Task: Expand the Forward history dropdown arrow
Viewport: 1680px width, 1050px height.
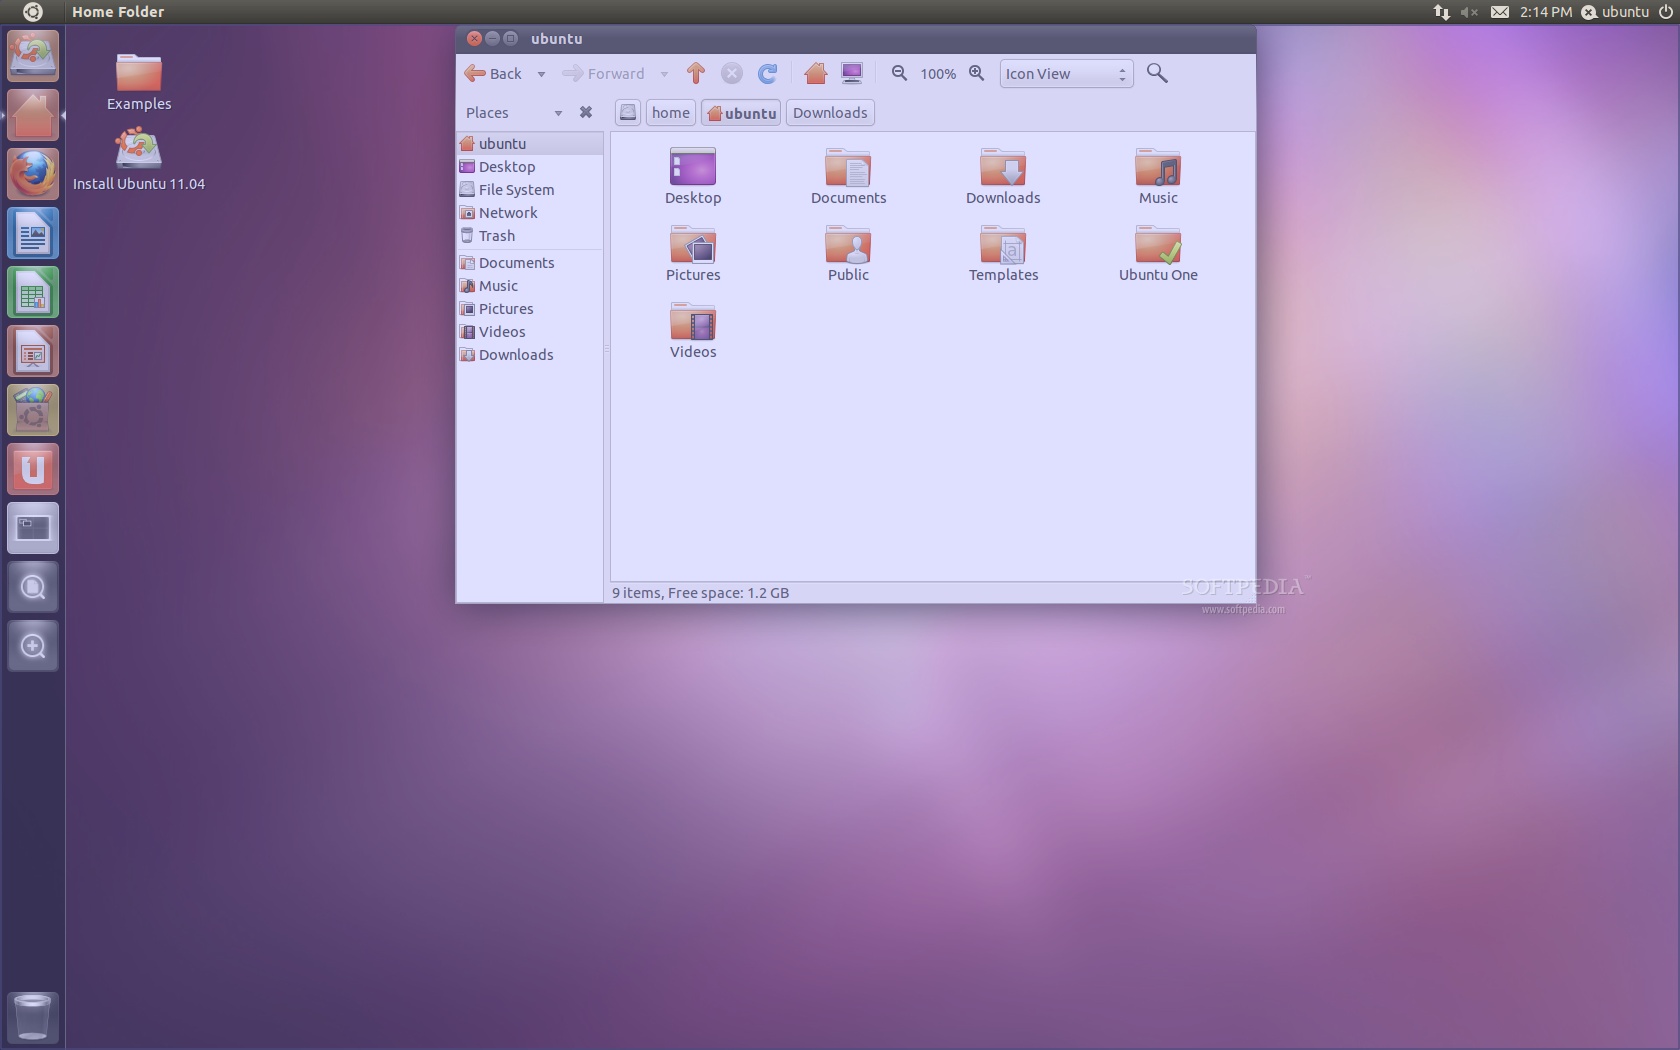Action: coord(664,74)
